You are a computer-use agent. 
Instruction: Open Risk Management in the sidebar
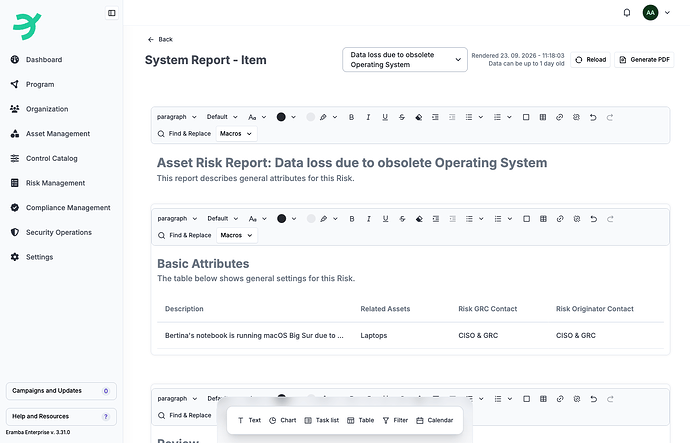(x=55, y=183)
